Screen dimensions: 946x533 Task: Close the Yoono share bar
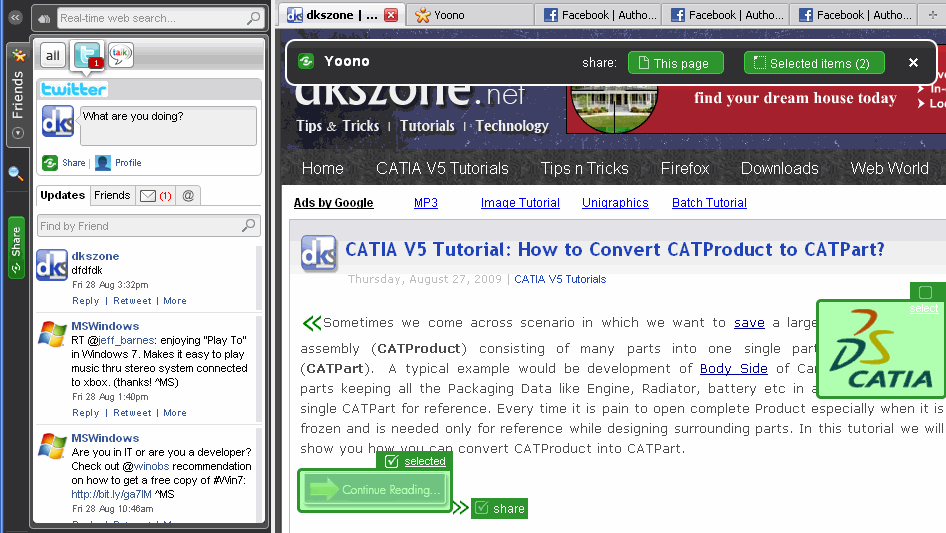click(x=913, y=62)
